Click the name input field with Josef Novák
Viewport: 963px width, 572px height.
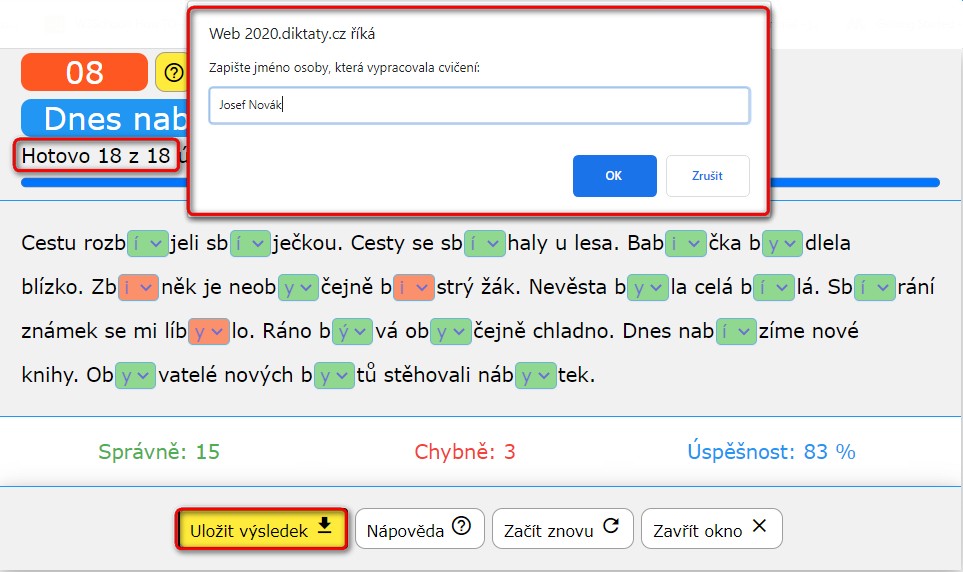[x=479, y=105]
